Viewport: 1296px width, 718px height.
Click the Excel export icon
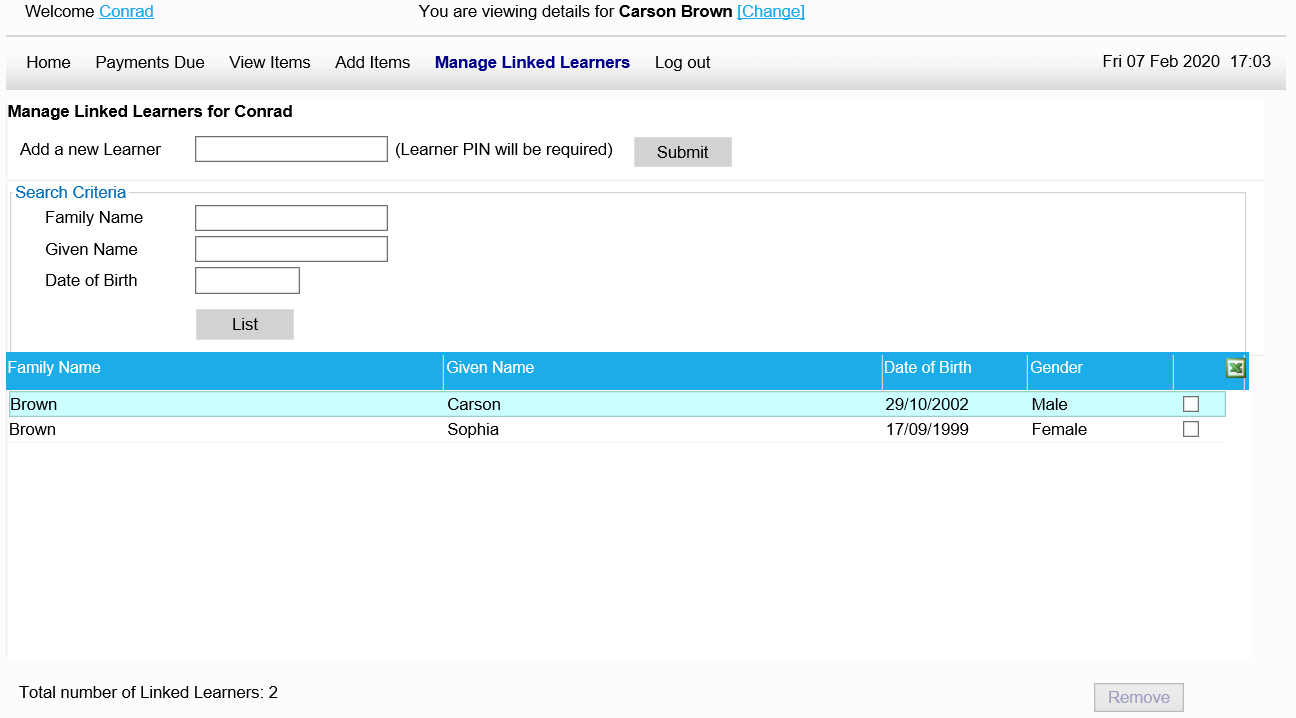click(x=1235, y=368)
